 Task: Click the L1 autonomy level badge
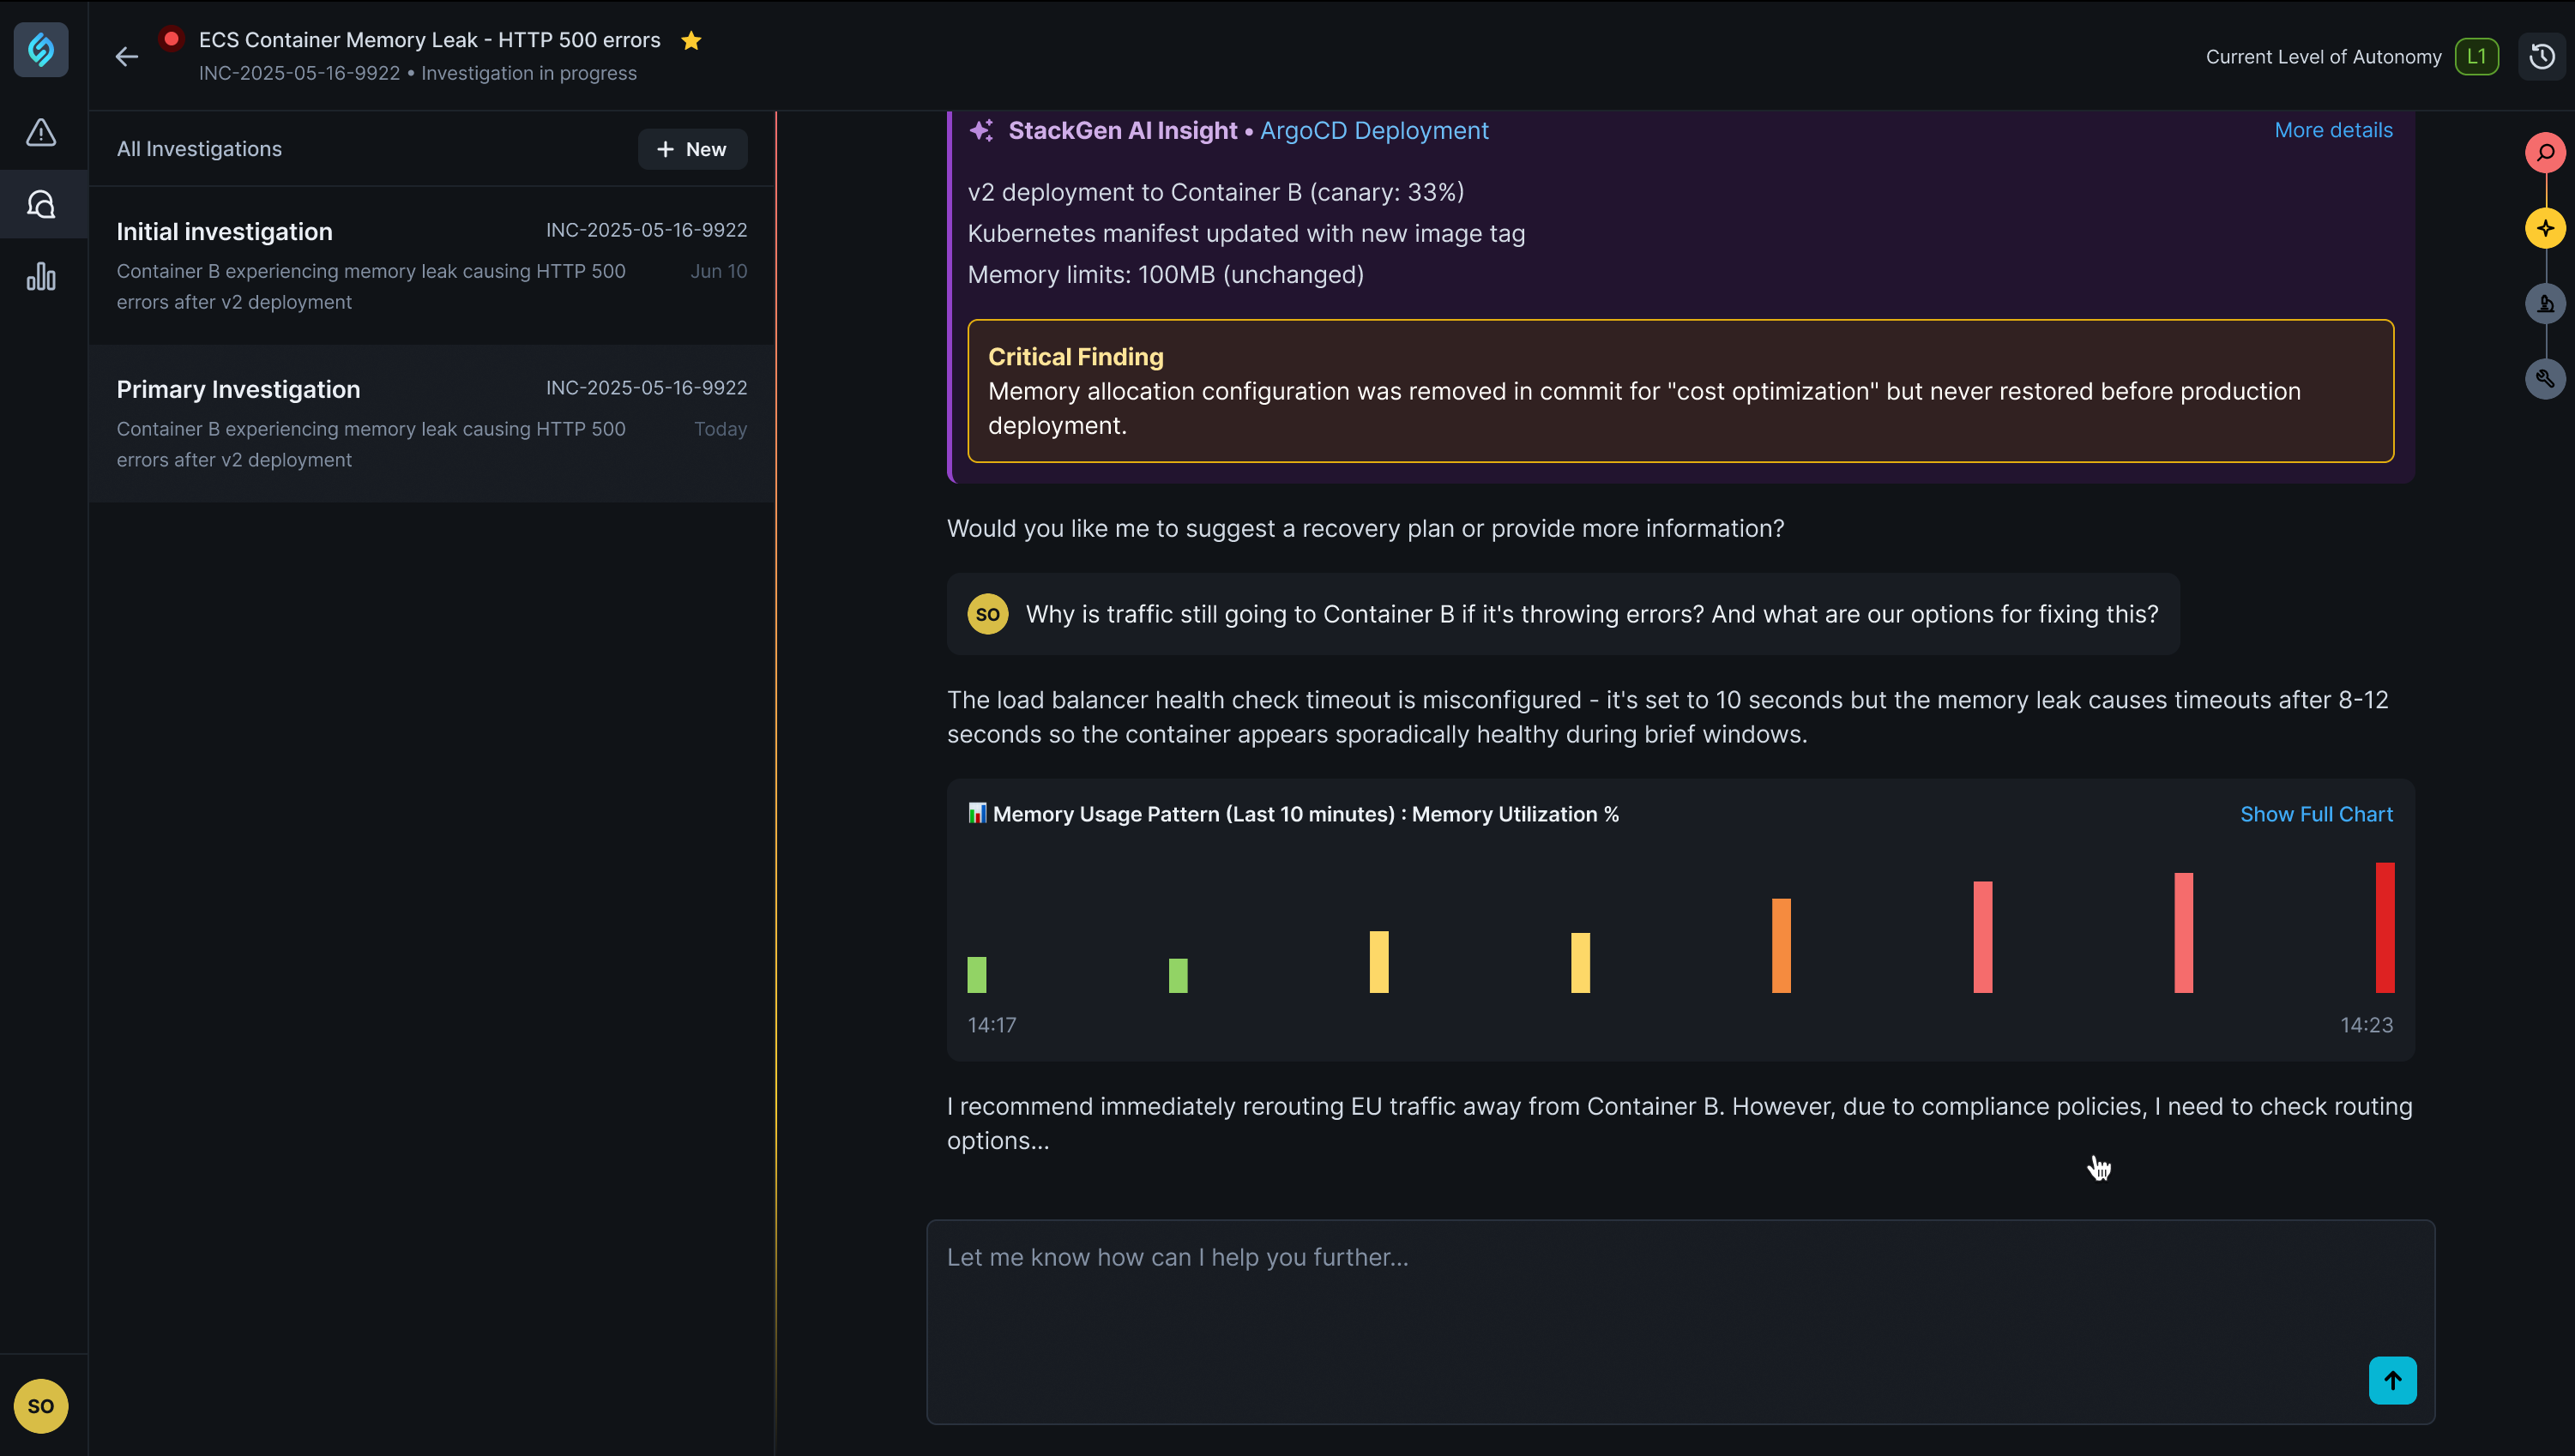click(2476, 57)
